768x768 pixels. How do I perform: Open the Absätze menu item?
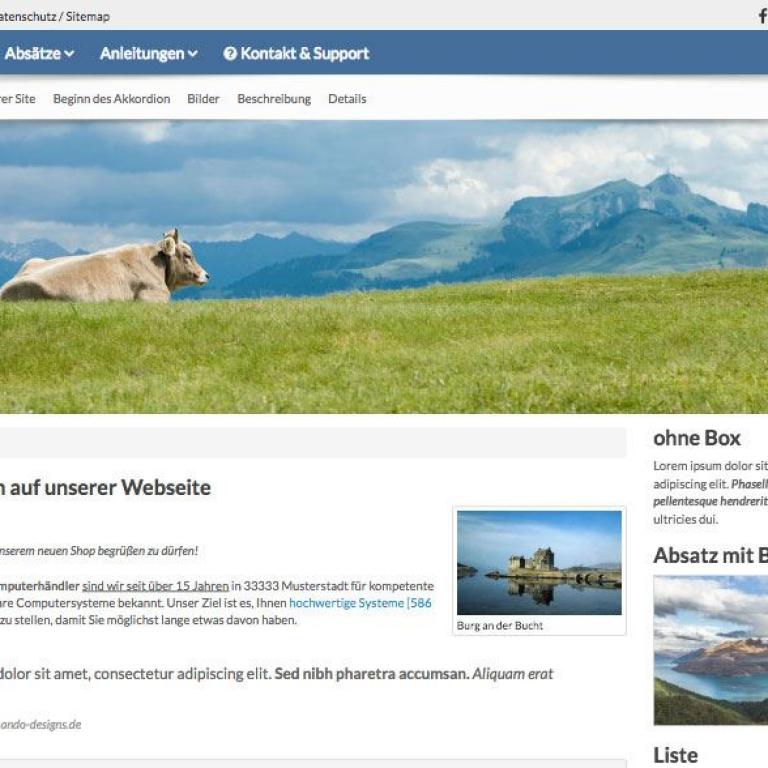[x=38, y=53]
